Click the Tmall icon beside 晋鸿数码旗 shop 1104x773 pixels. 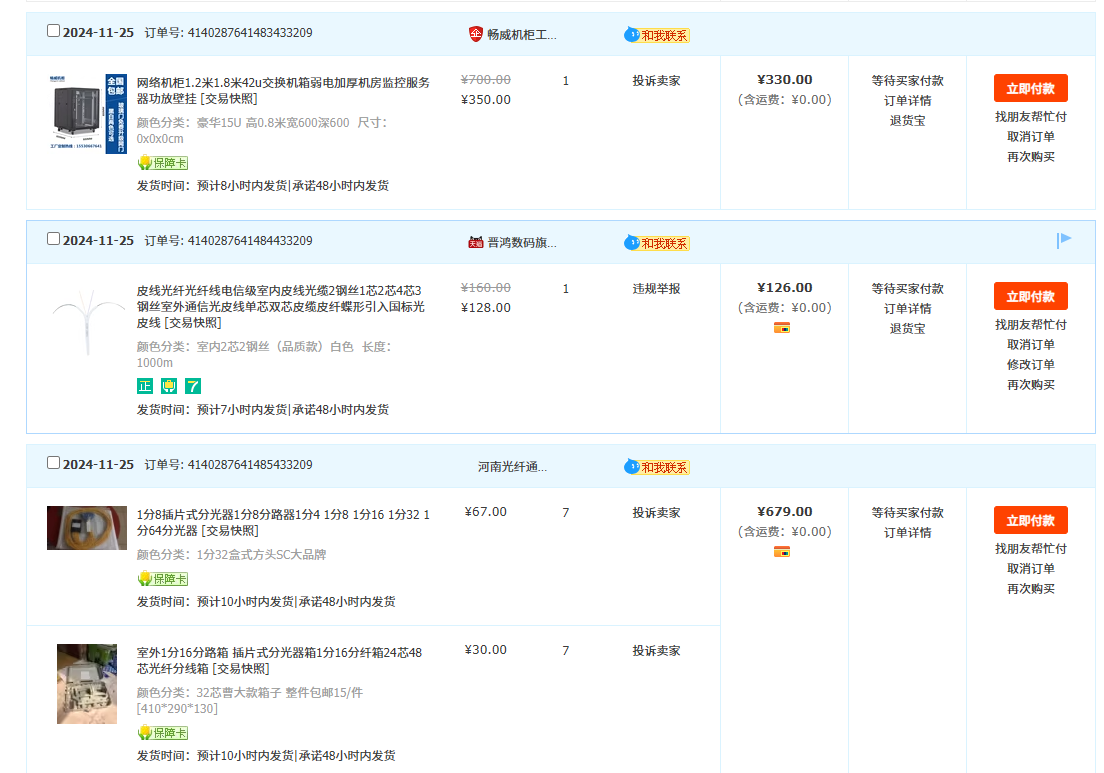pos(476,242)
